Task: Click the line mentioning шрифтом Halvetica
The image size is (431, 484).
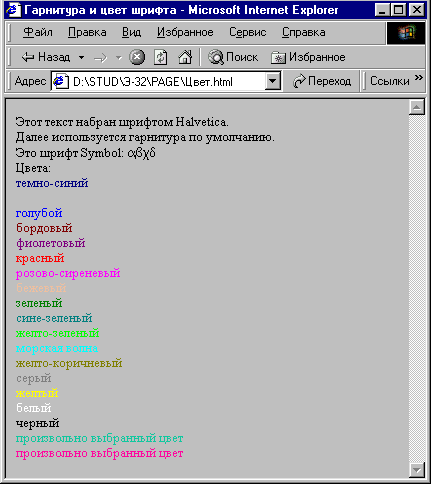Action: (x=122, y=122)
